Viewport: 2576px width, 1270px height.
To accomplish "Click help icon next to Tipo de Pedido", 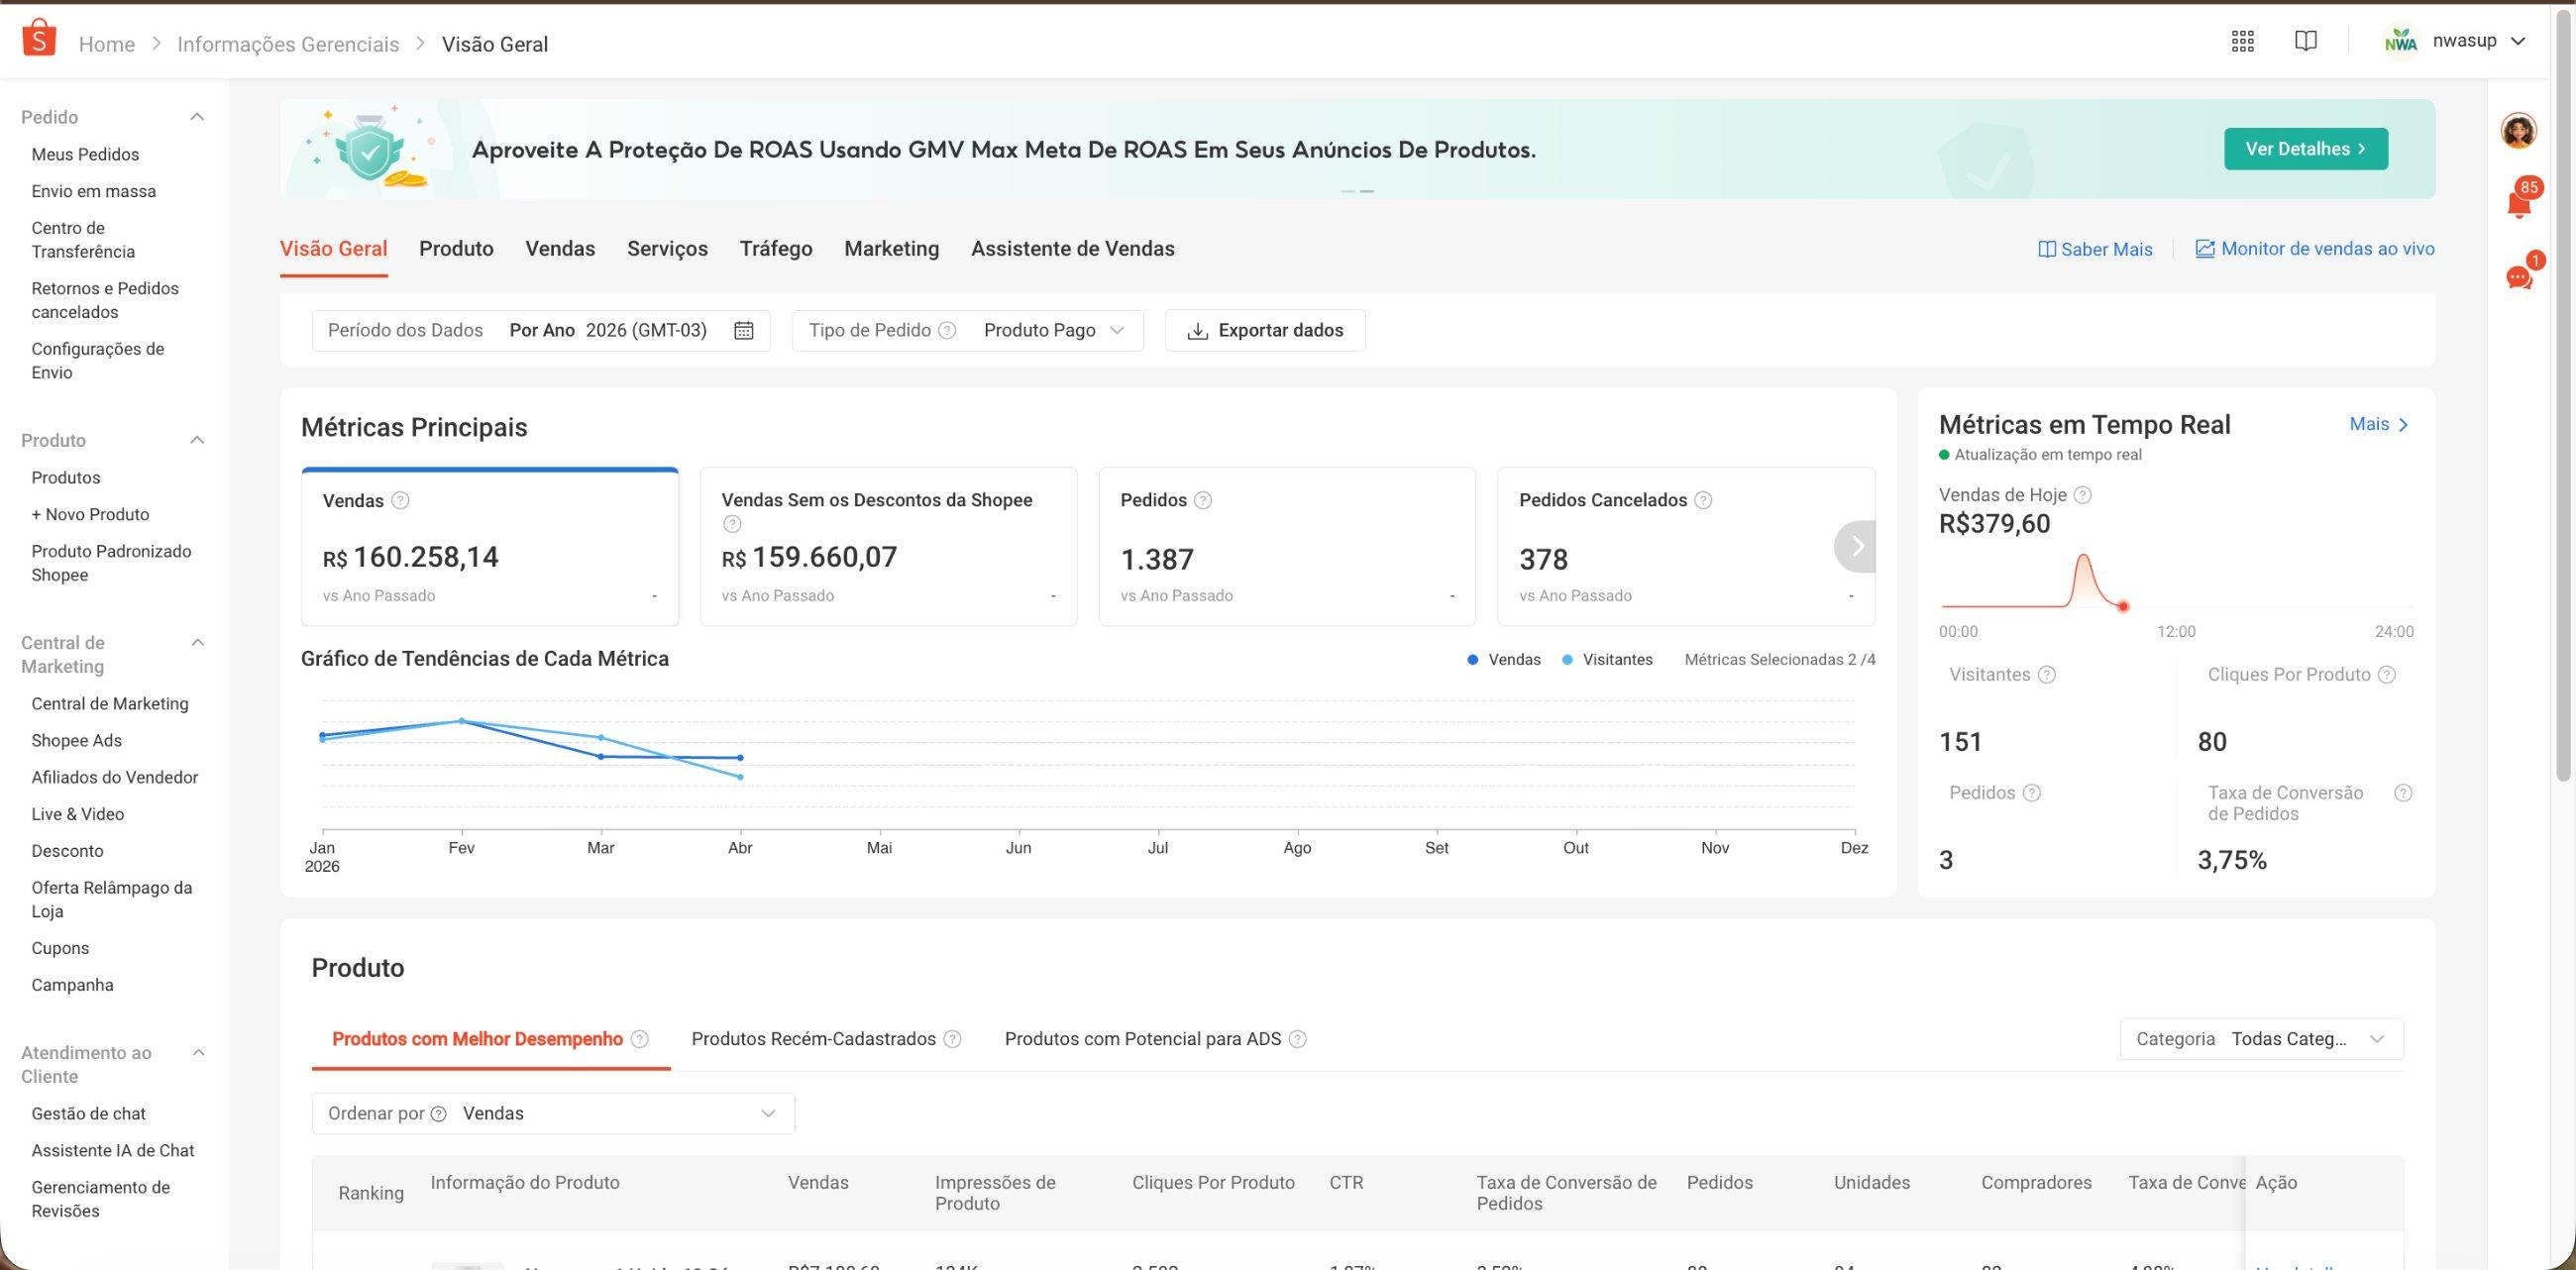I will 947,330.
